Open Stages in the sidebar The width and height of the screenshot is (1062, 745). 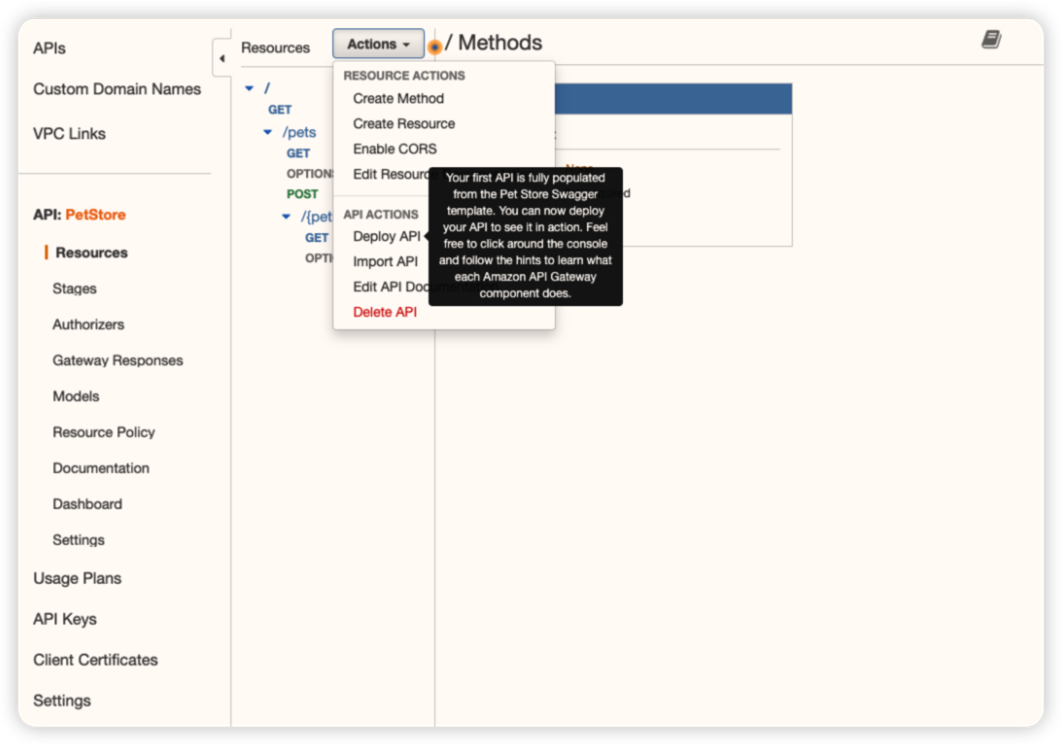(x=74, y=288)
